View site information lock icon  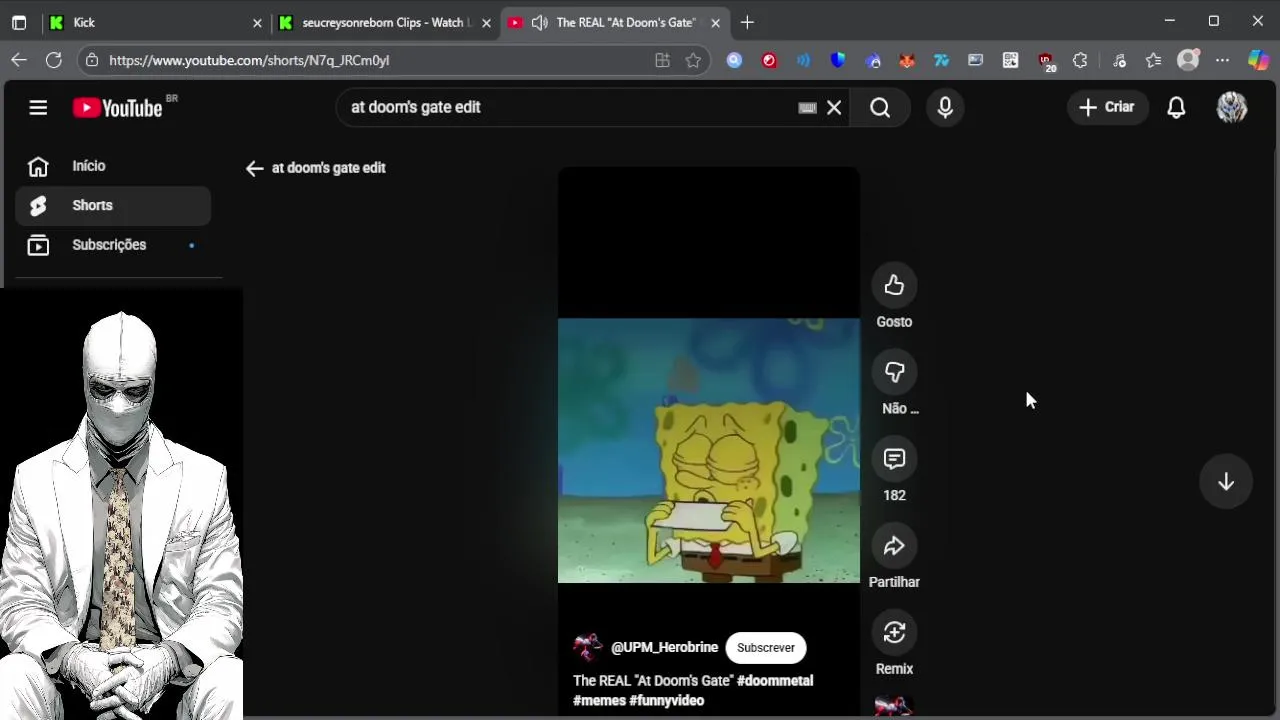click(x=92, y=60)
